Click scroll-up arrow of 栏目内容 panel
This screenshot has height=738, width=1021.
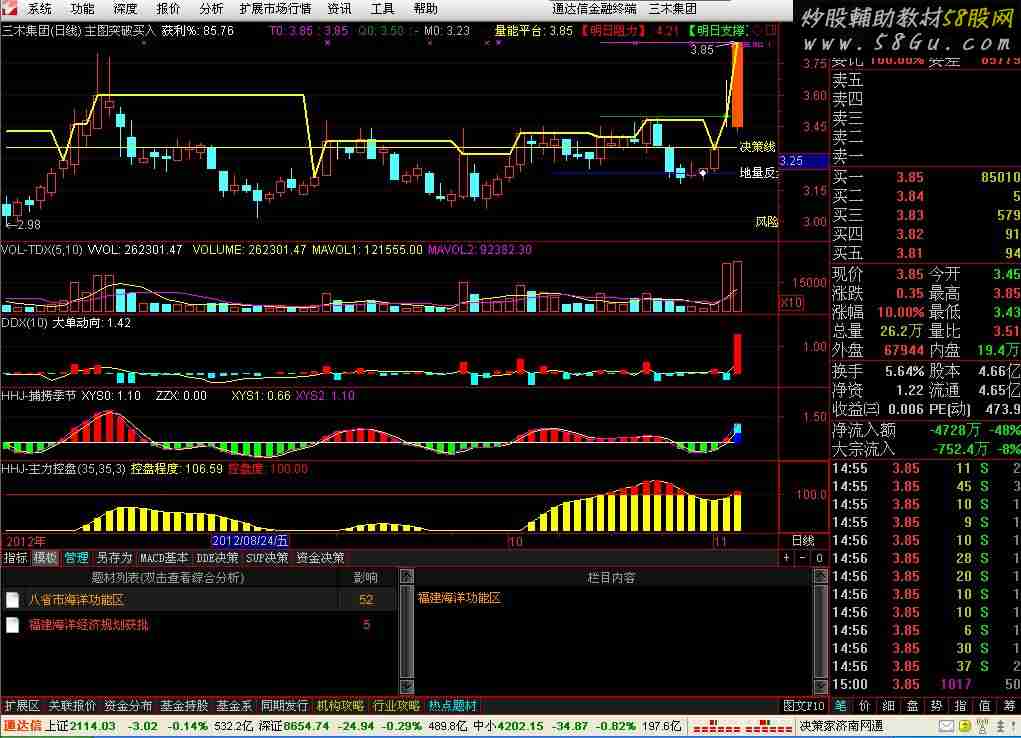pyautogui.click(x=820, y=576)
